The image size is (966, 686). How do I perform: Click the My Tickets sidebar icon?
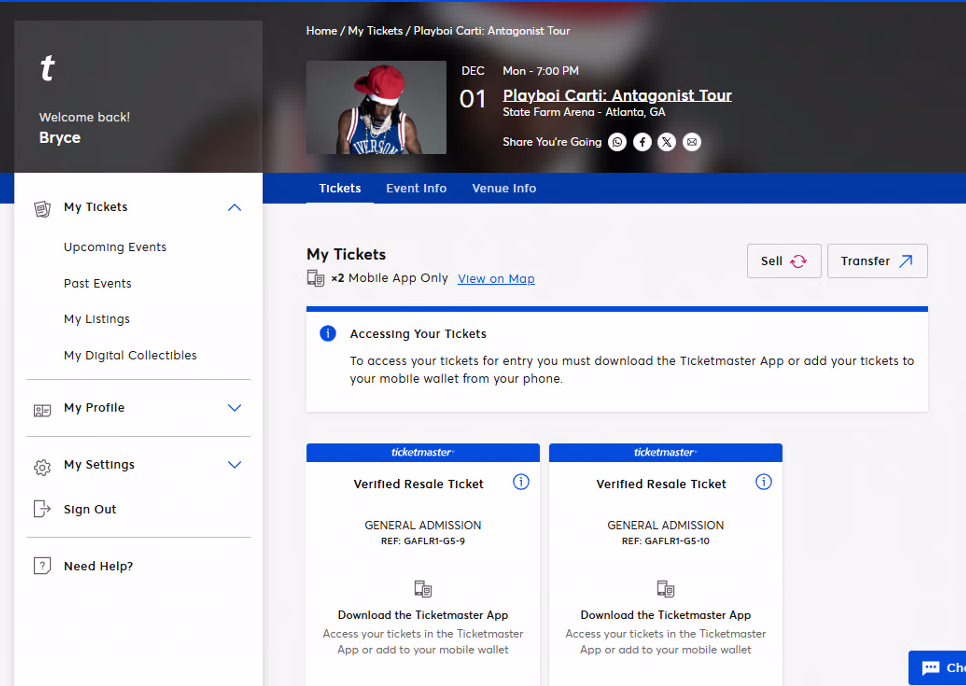pos(42,209)
